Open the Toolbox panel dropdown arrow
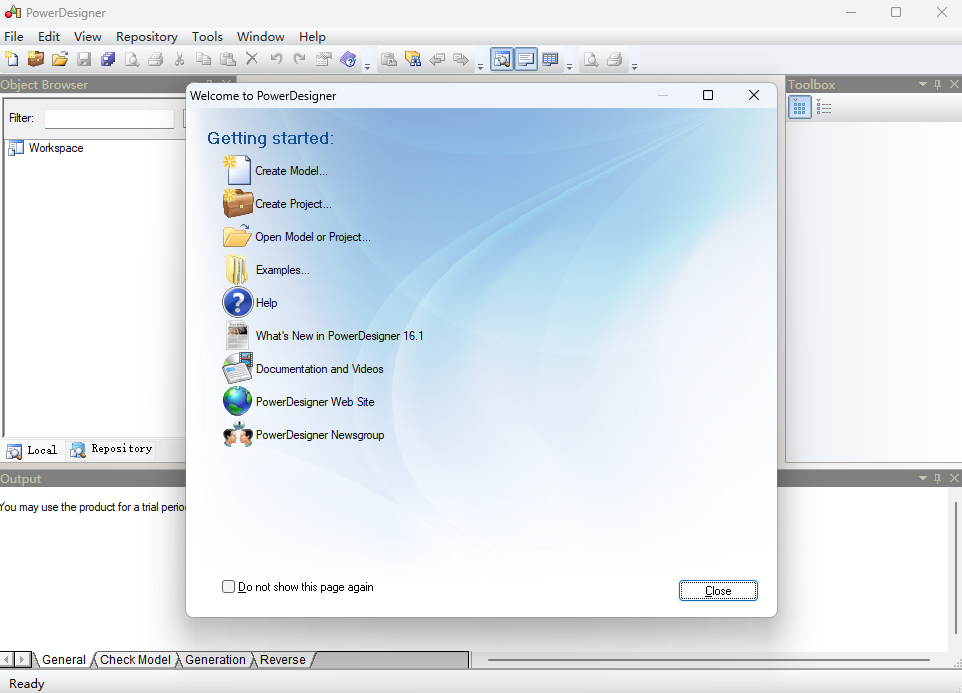The image size is (962, 693). [923, 85]
